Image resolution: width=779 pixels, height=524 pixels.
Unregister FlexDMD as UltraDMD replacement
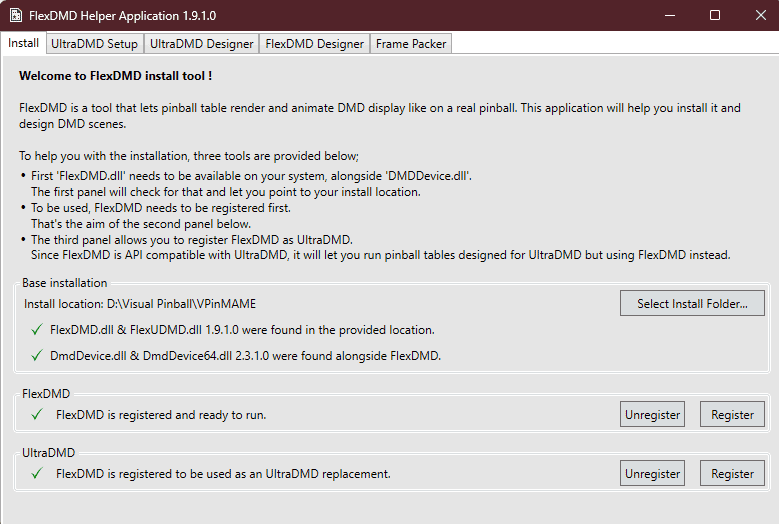click(652, 473)
